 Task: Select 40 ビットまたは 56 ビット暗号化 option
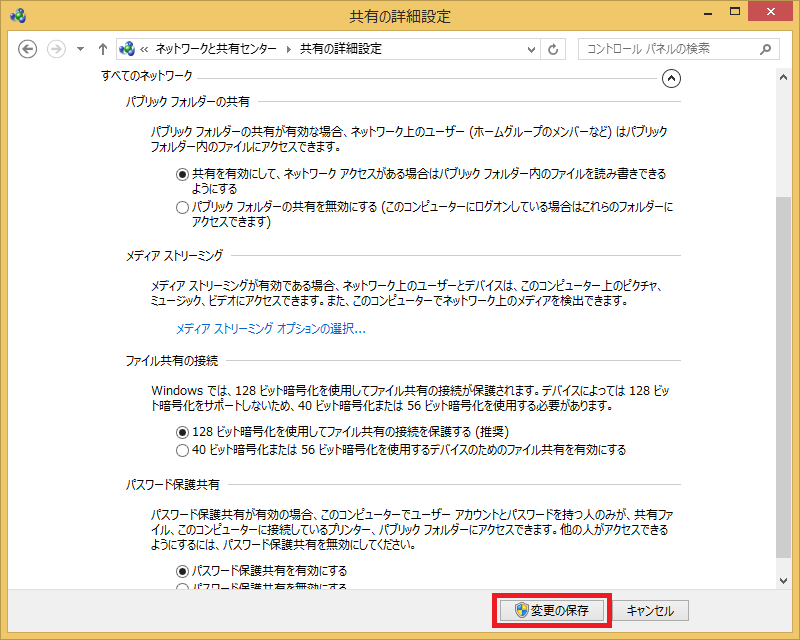tap(181, 450)
